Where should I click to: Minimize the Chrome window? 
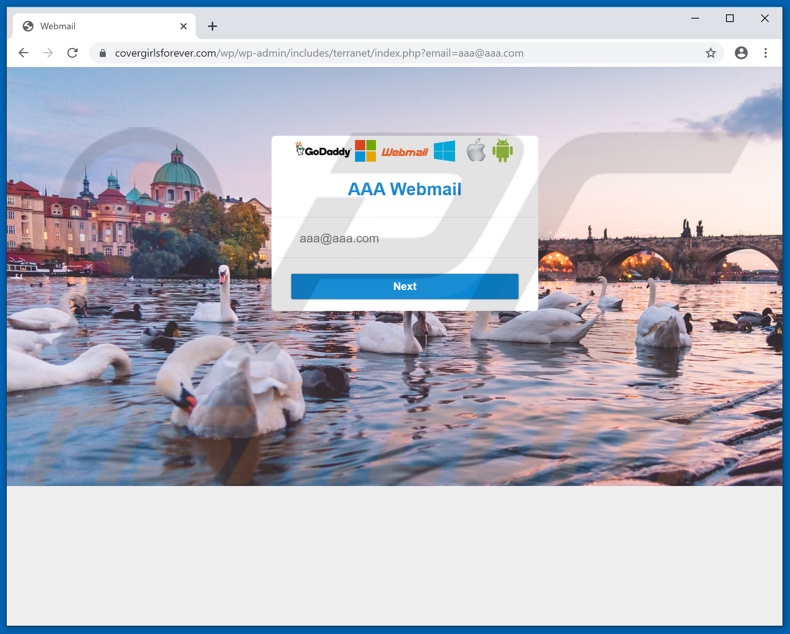coord(695,18)
